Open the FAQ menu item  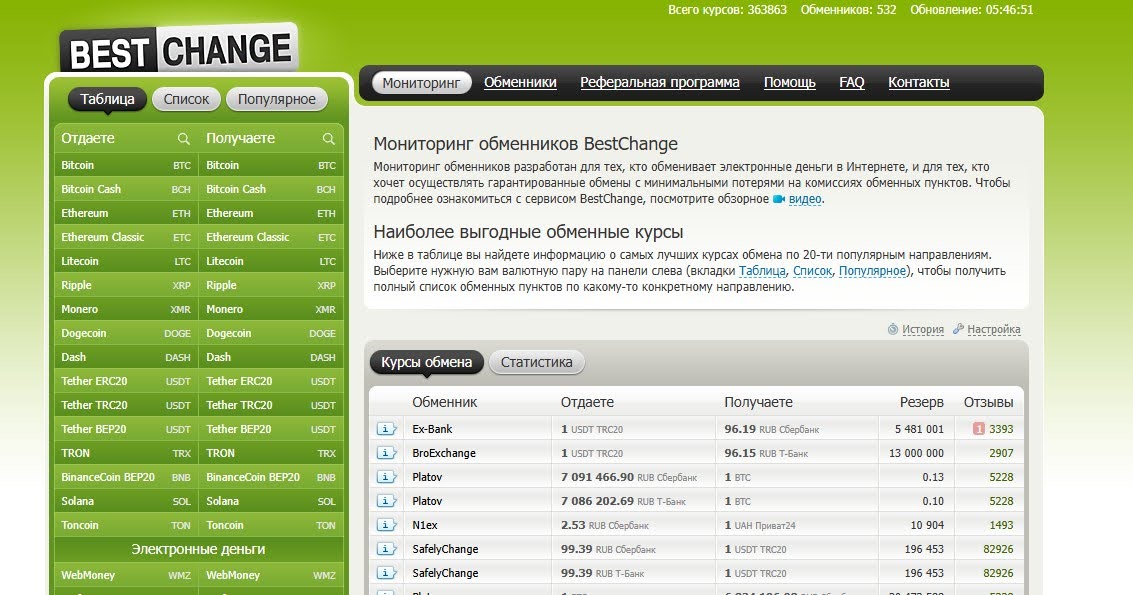851,82
